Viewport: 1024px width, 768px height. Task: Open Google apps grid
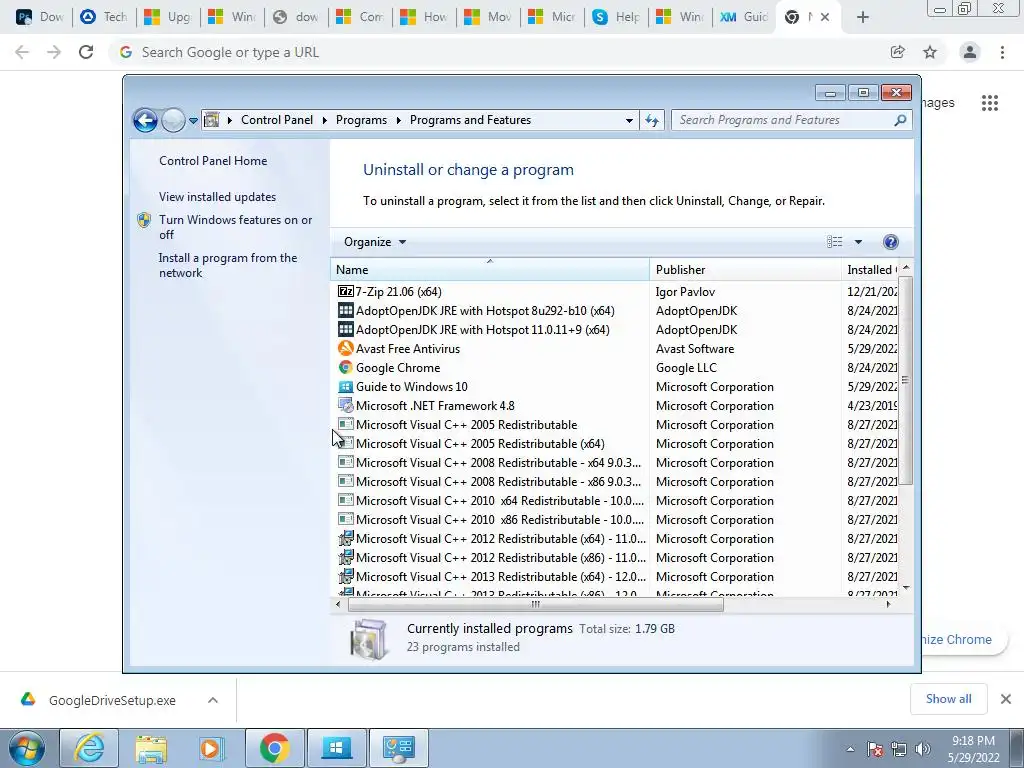(x=990, y=103)
